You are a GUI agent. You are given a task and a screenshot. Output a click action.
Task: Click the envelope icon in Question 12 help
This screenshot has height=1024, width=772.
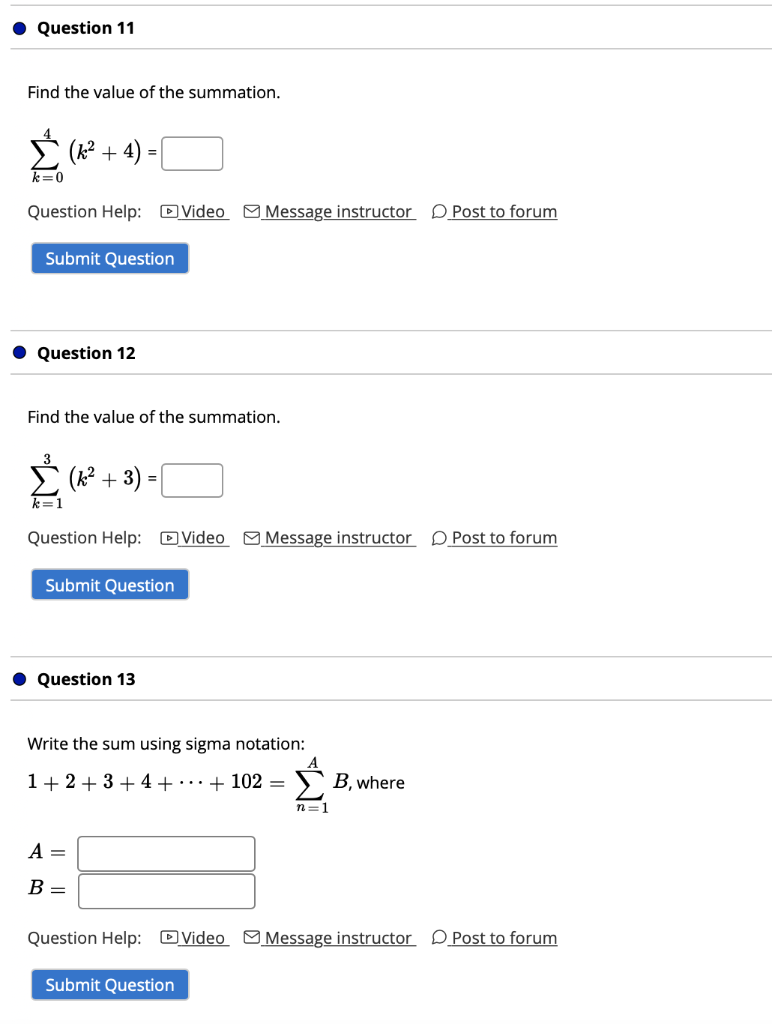pos(251,538)
